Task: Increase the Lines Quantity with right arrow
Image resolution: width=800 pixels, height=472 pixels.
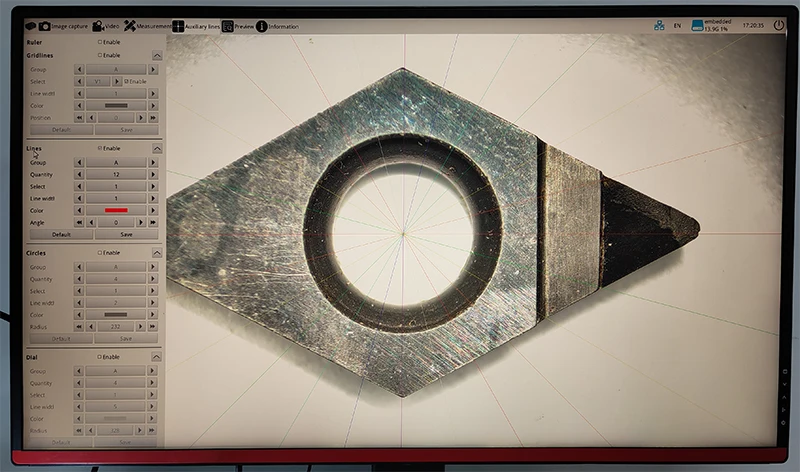Action: [153, 175]
